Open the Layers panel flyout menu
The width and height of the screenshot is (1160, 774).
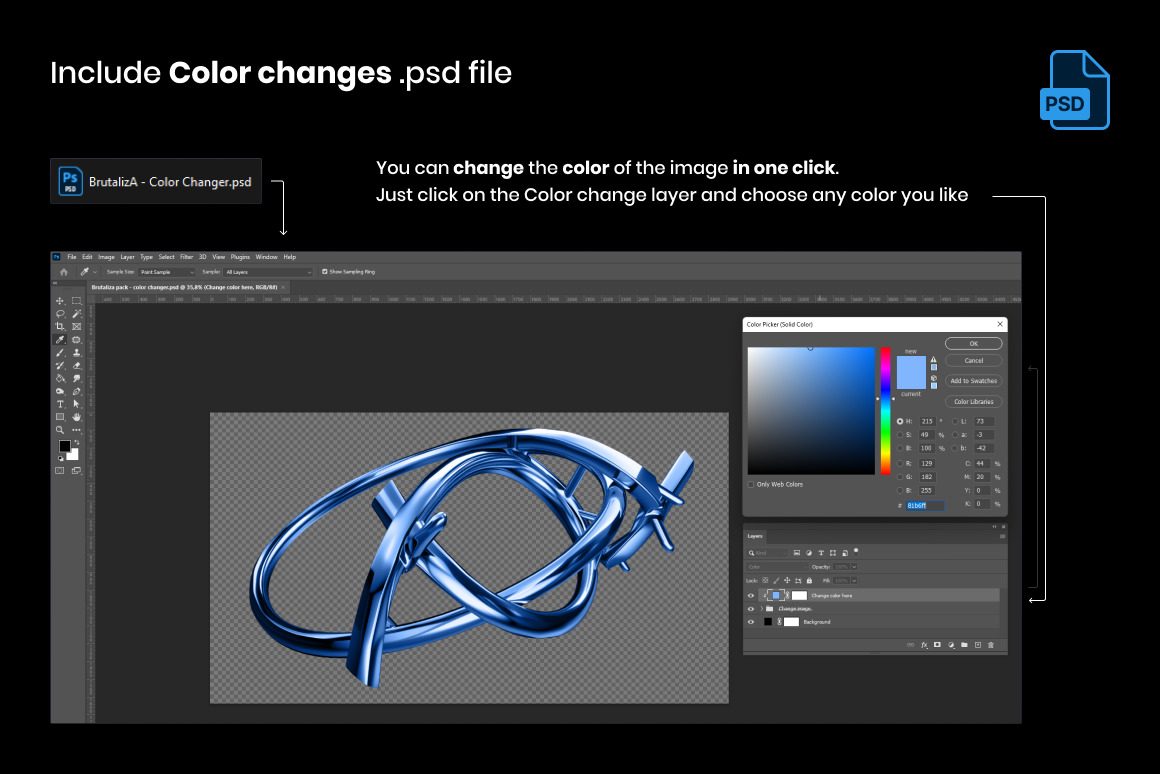pos(1002,536)
